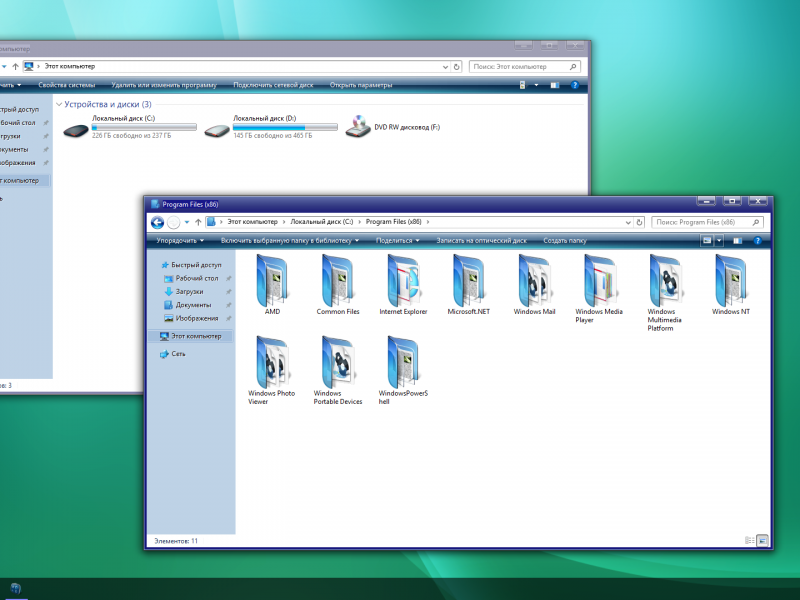
Task: Click Создать папку in toolbar
Action: tap(565, 241)
